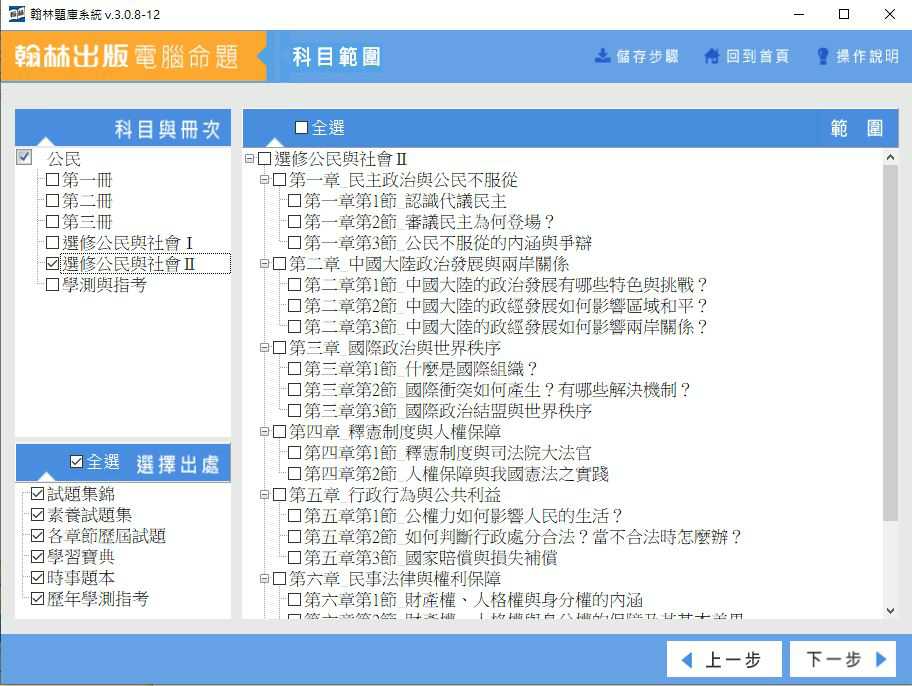Proceed with 下一步 button
Screen dimensions: 912x686
click(x=843, y=659)
